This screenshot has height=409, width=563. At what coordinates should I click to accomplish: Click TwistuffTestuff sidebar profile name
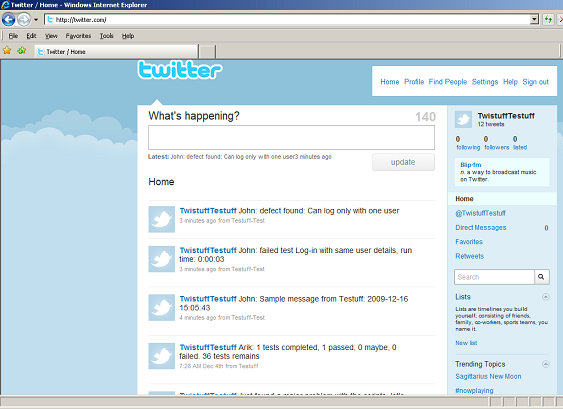506,116
